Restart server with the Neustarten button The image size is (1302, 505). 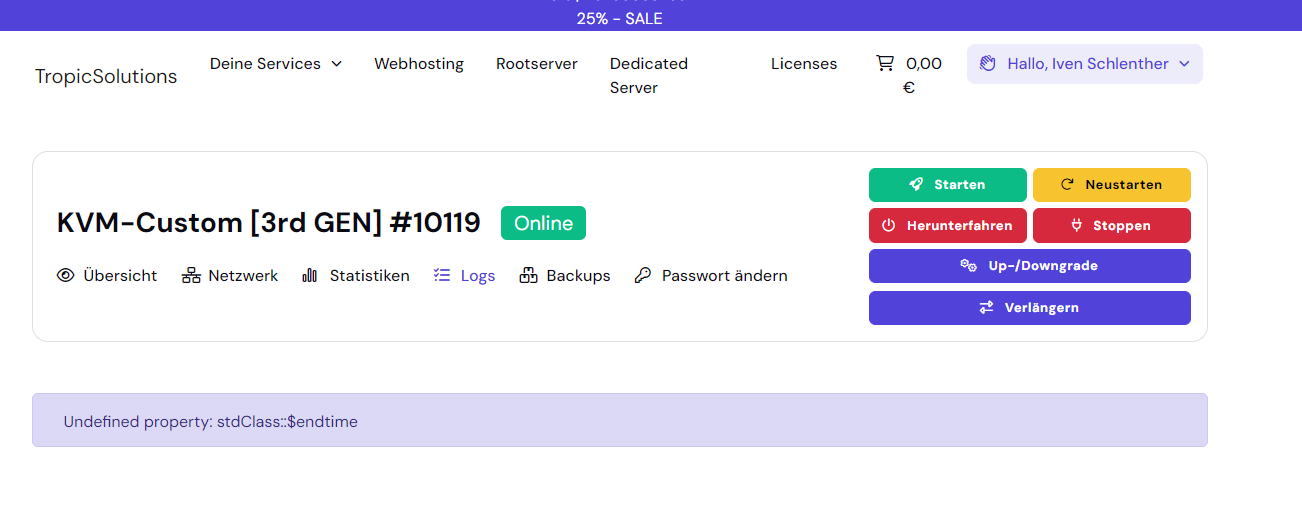pyautogui.click(x=1111, y=185)
